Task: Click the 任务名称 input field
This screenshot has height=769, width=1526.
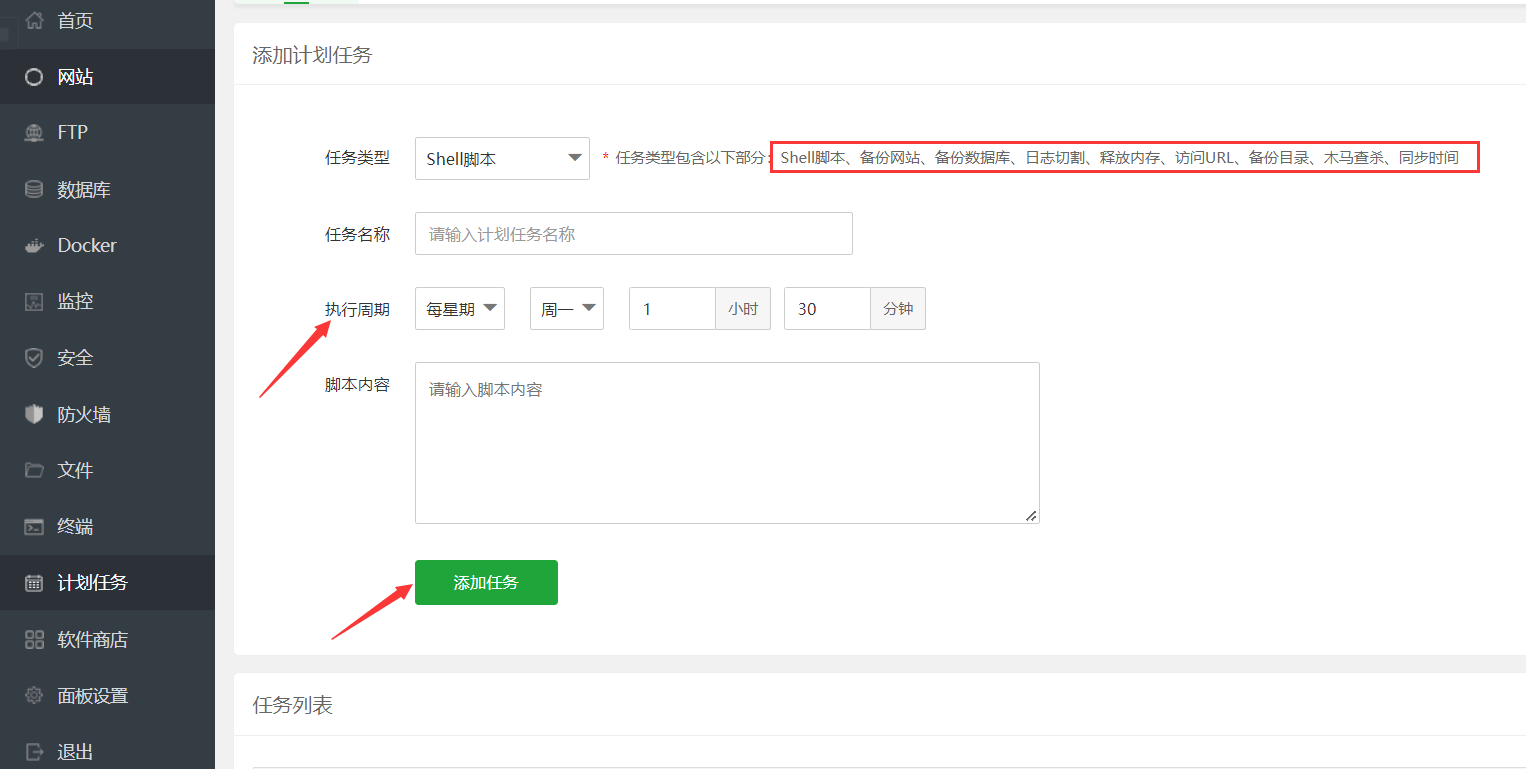Action: [633, 234]
